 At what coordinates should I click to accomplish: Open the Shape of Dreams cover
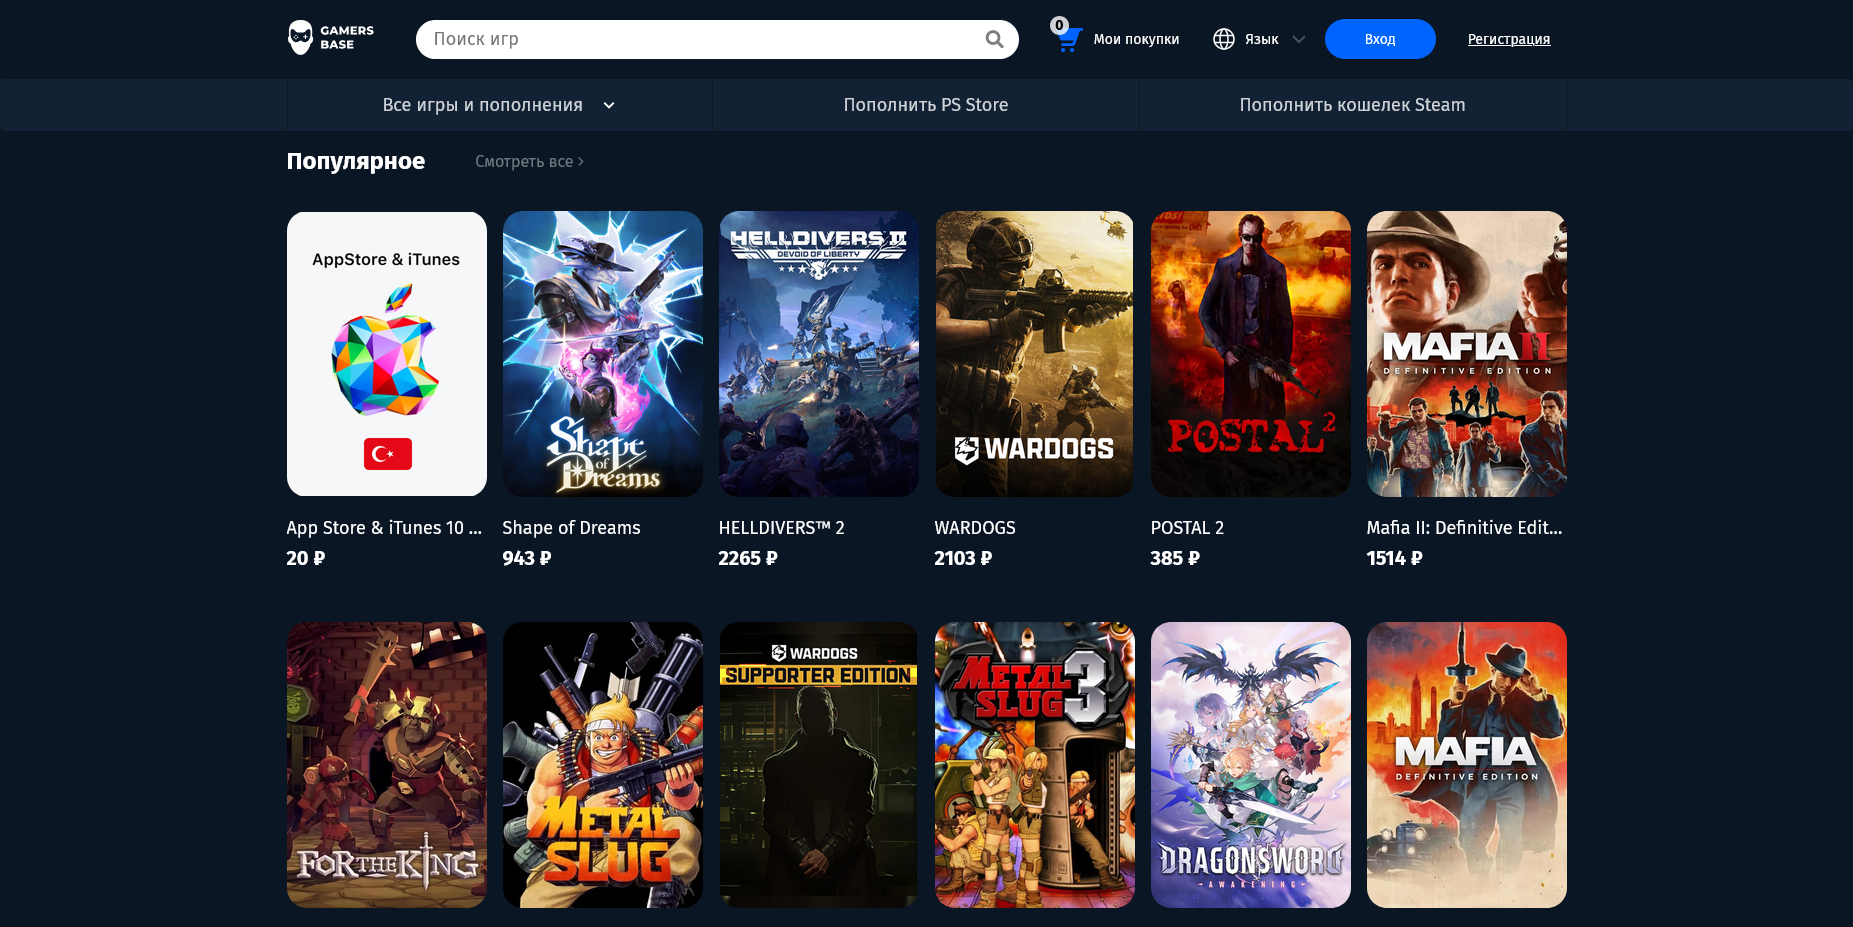click(603, 354)
